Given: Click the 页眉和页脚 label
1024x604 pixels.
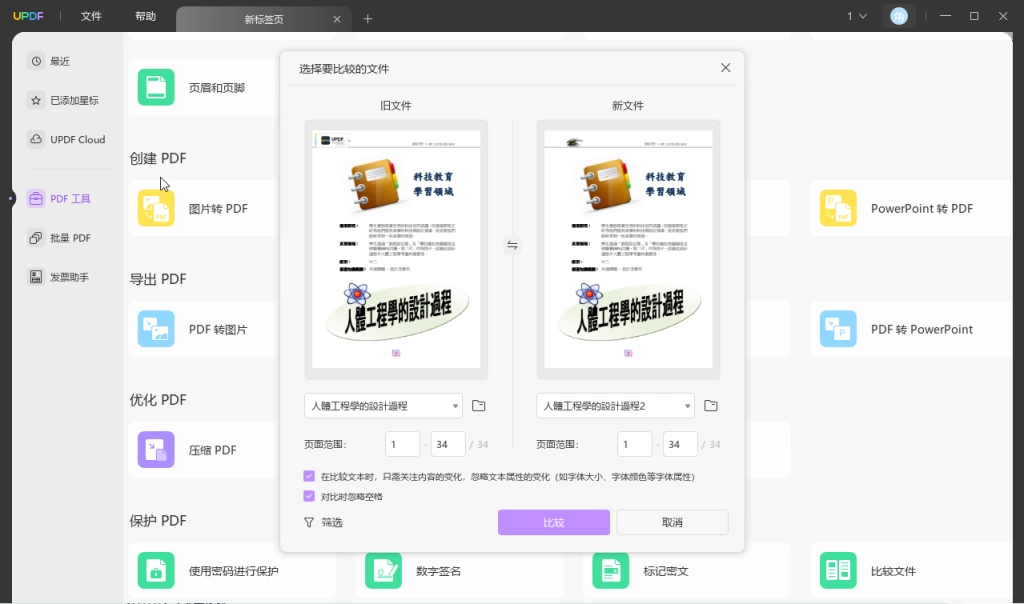Looking at the screenshot, I should point(216,87).
